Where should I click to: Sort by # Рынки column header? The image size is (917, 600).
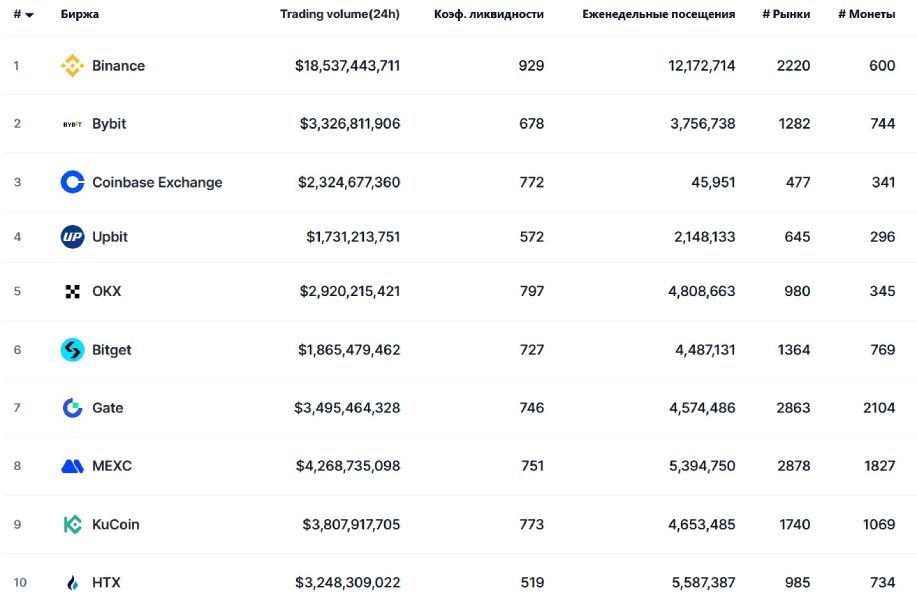click(786, 14)
